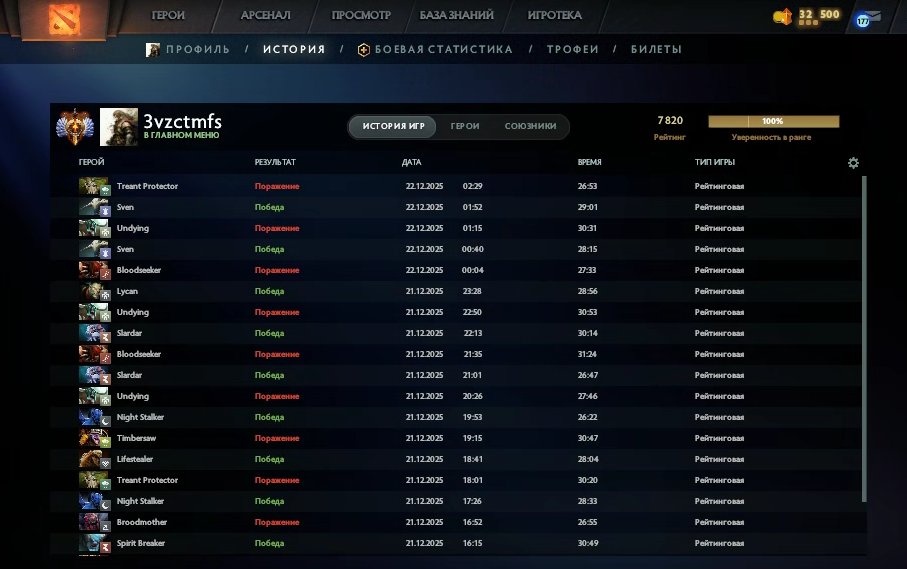The image size is (907, 569).
Task: Click Slardar portrait in 22:13 match
Action: 94,333
